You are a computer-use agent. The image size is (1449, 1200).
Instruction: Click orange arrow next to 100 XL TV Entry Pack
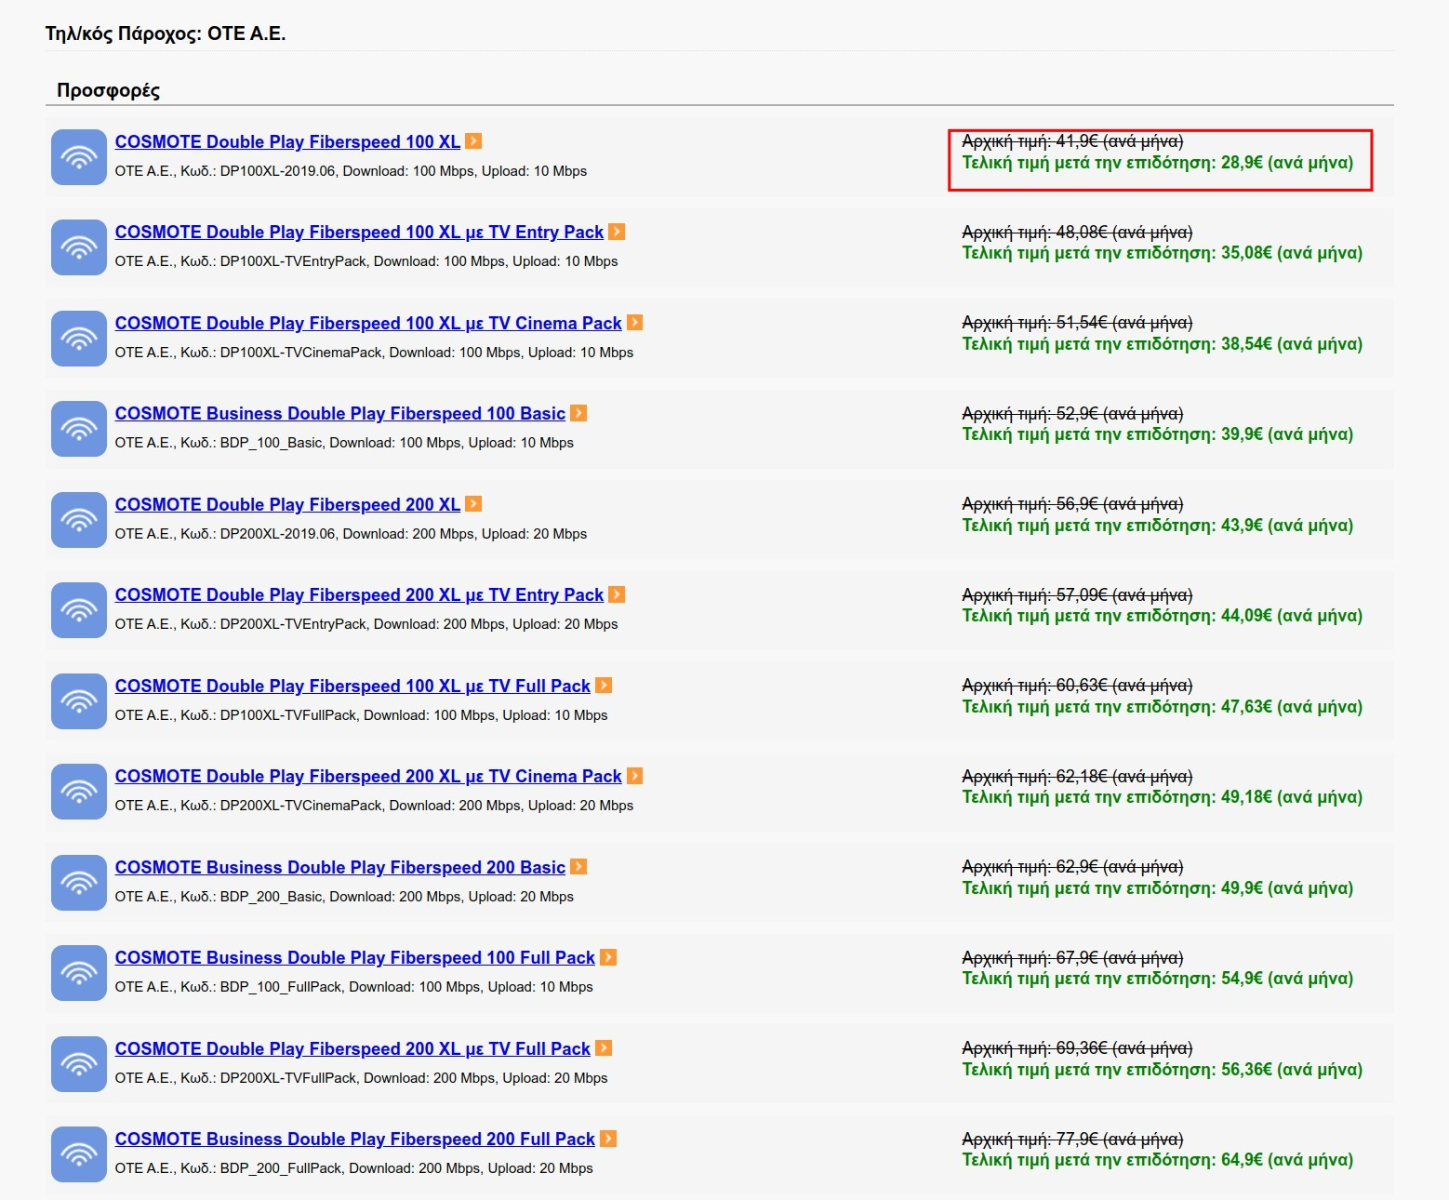617,231
